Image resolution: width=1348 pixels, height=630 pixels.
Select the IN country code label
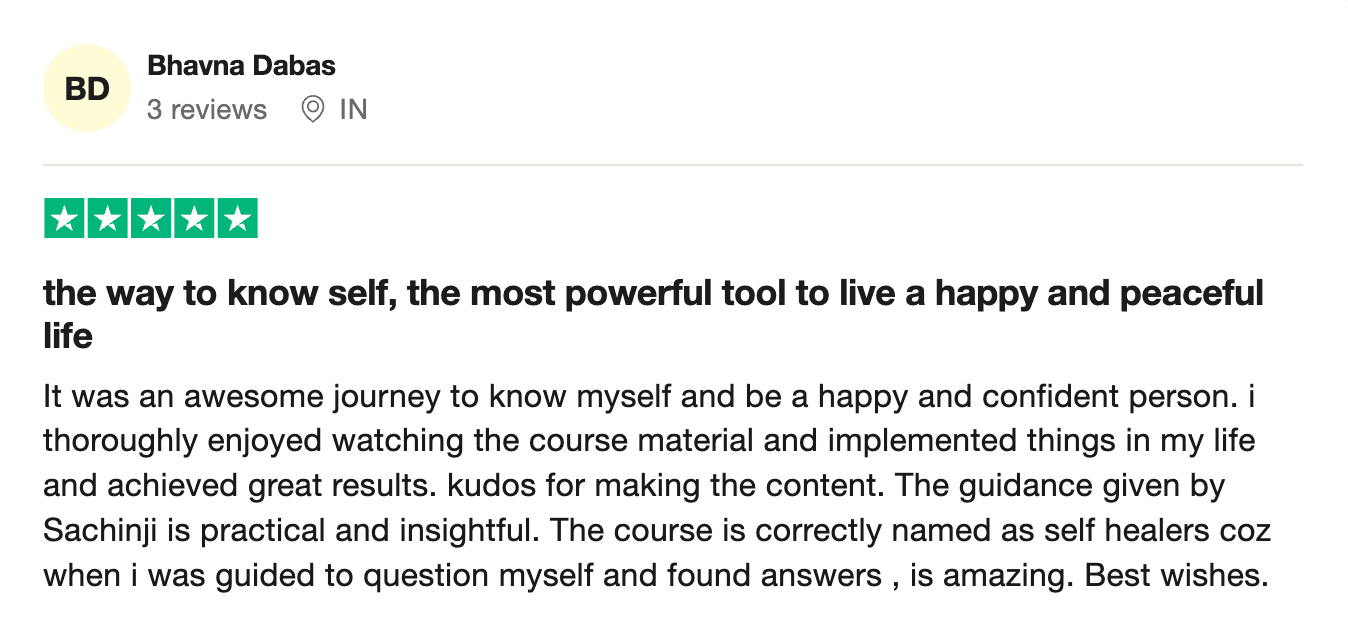(353, 109)
